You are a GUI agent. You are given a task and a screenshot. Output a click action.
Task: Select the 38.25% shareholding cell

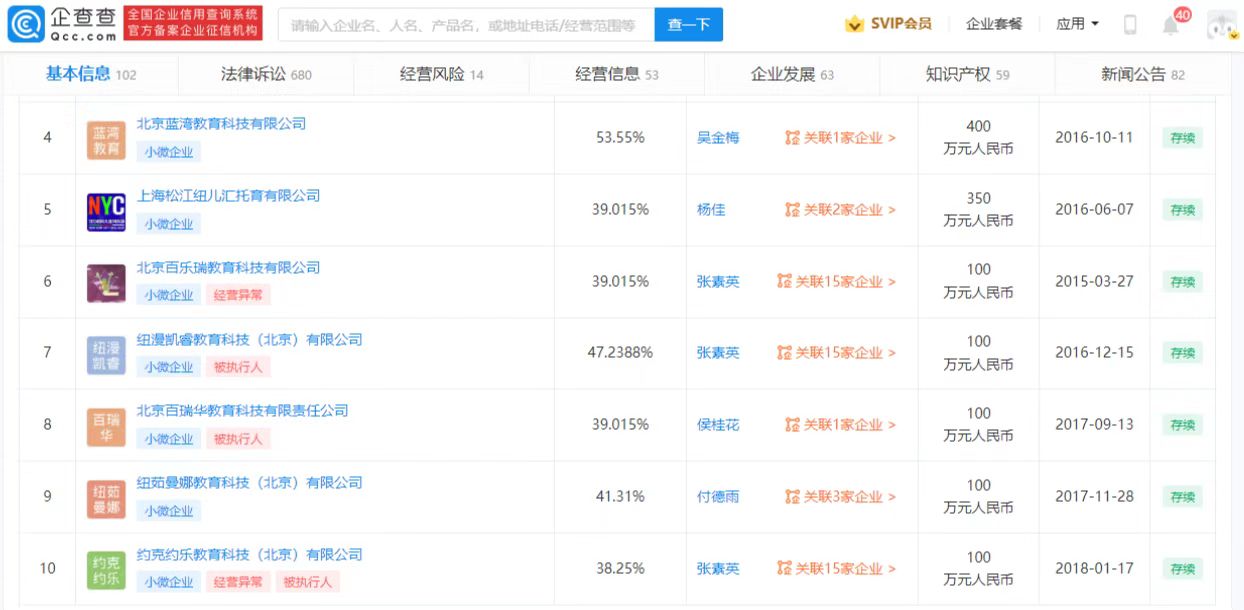tap(620, 569)
